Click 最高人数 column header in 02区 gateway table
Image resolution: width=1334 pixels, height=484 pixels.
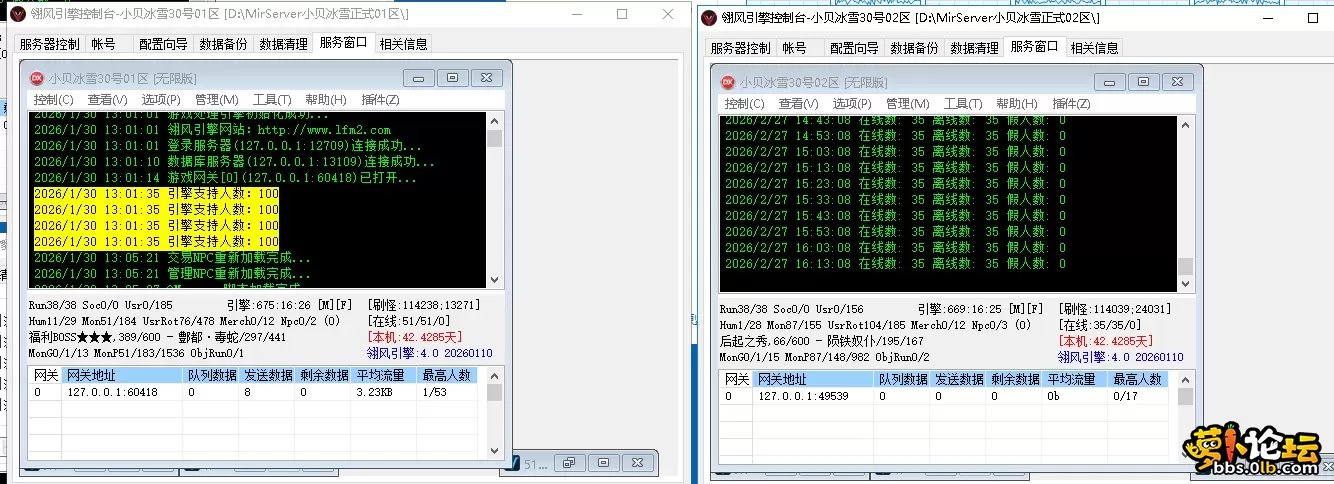pos(1137,379)
